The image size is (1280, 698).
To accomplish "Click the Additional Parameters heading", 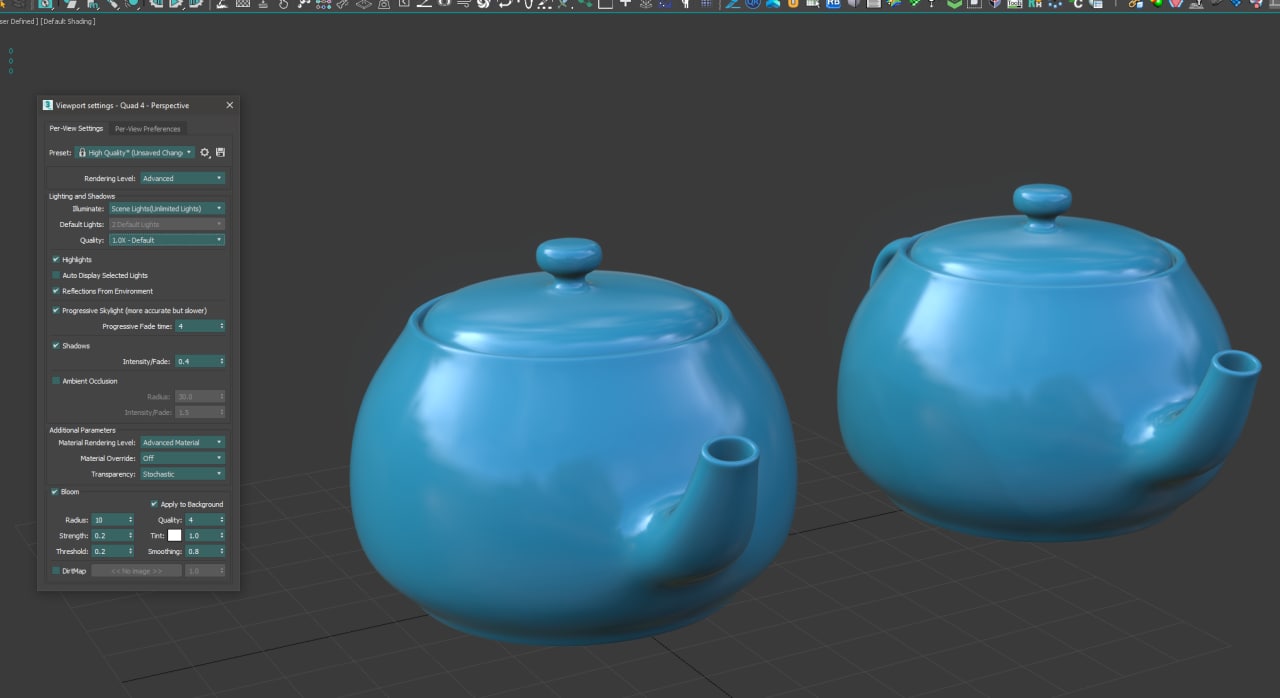I will point(82,430).
